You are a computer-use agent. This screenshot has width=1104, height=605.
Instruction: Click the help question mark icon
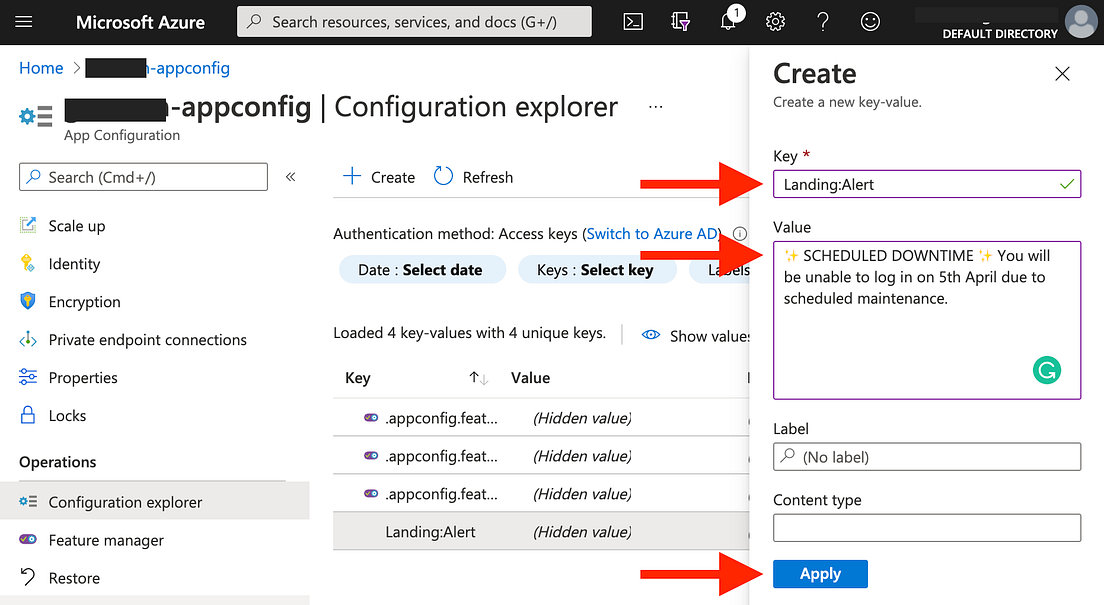click(x=823, y=21)
